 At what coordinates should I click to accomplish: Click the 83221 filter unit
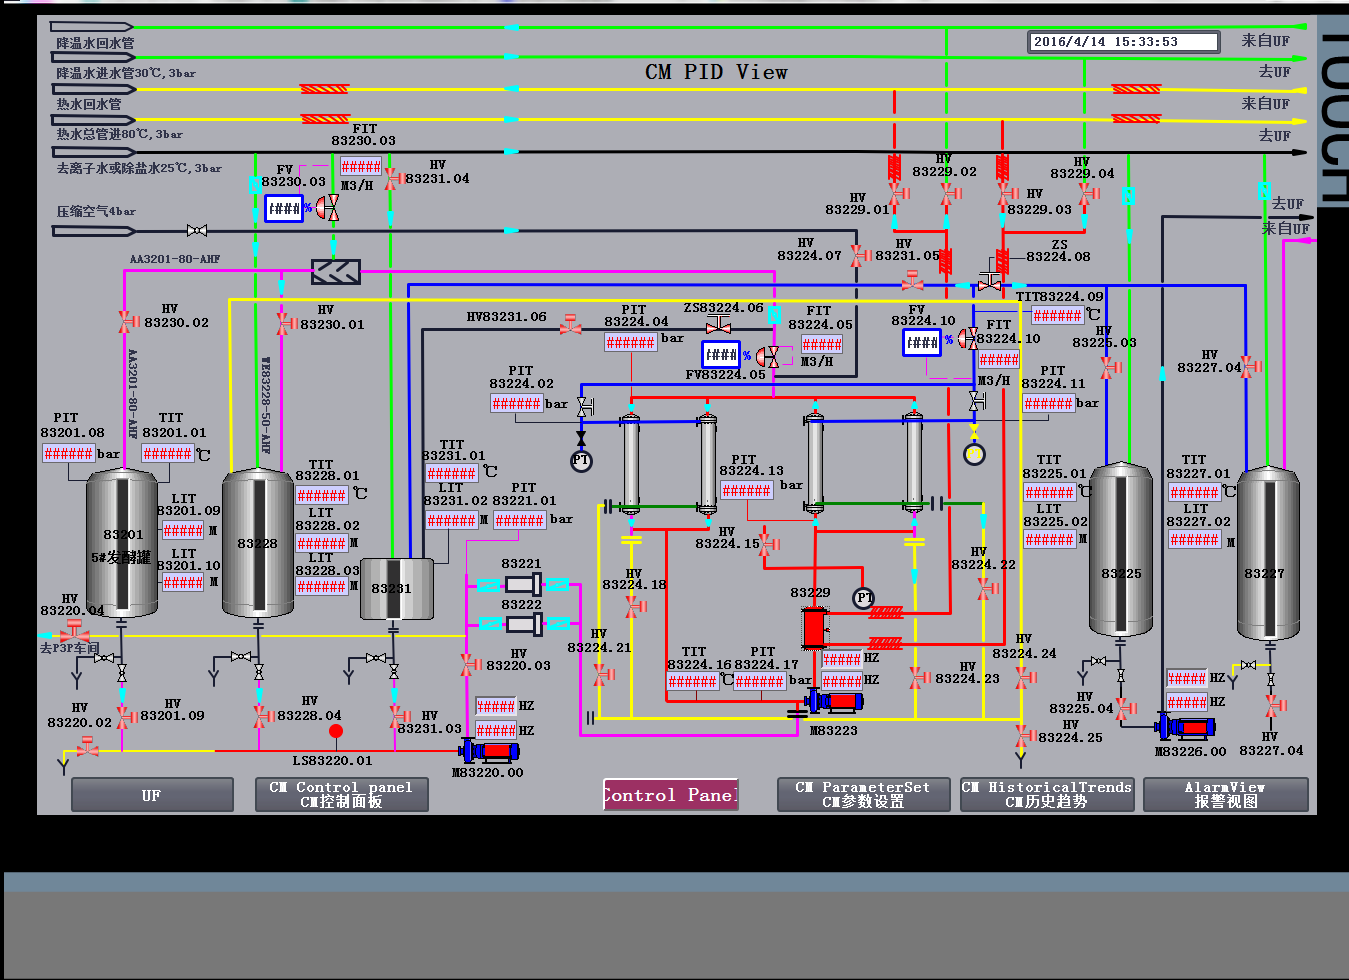(523, 585)
